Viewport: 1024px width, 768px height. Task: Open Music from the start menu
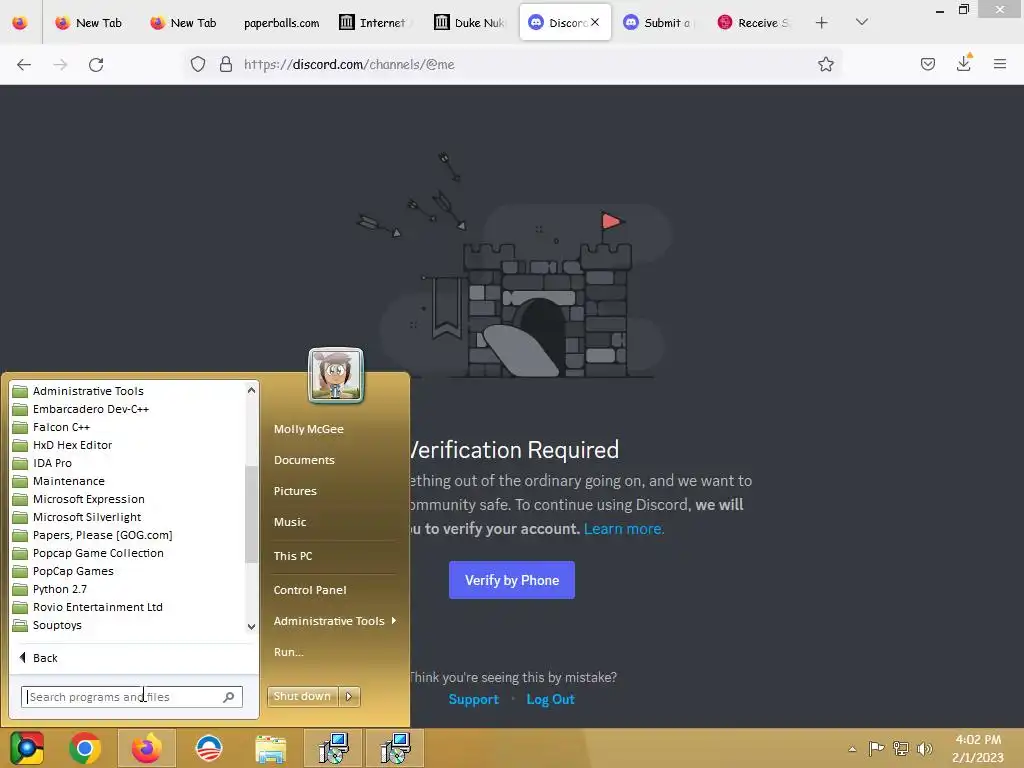pos(289,522)
